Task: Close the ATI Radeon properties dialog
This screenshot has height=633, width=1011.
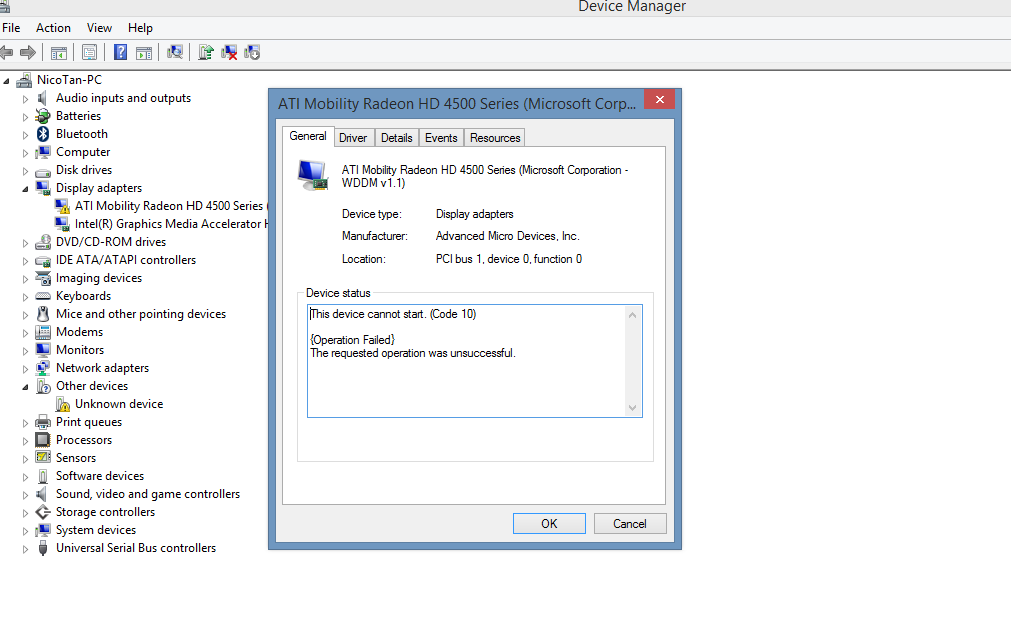Action: 660,99
